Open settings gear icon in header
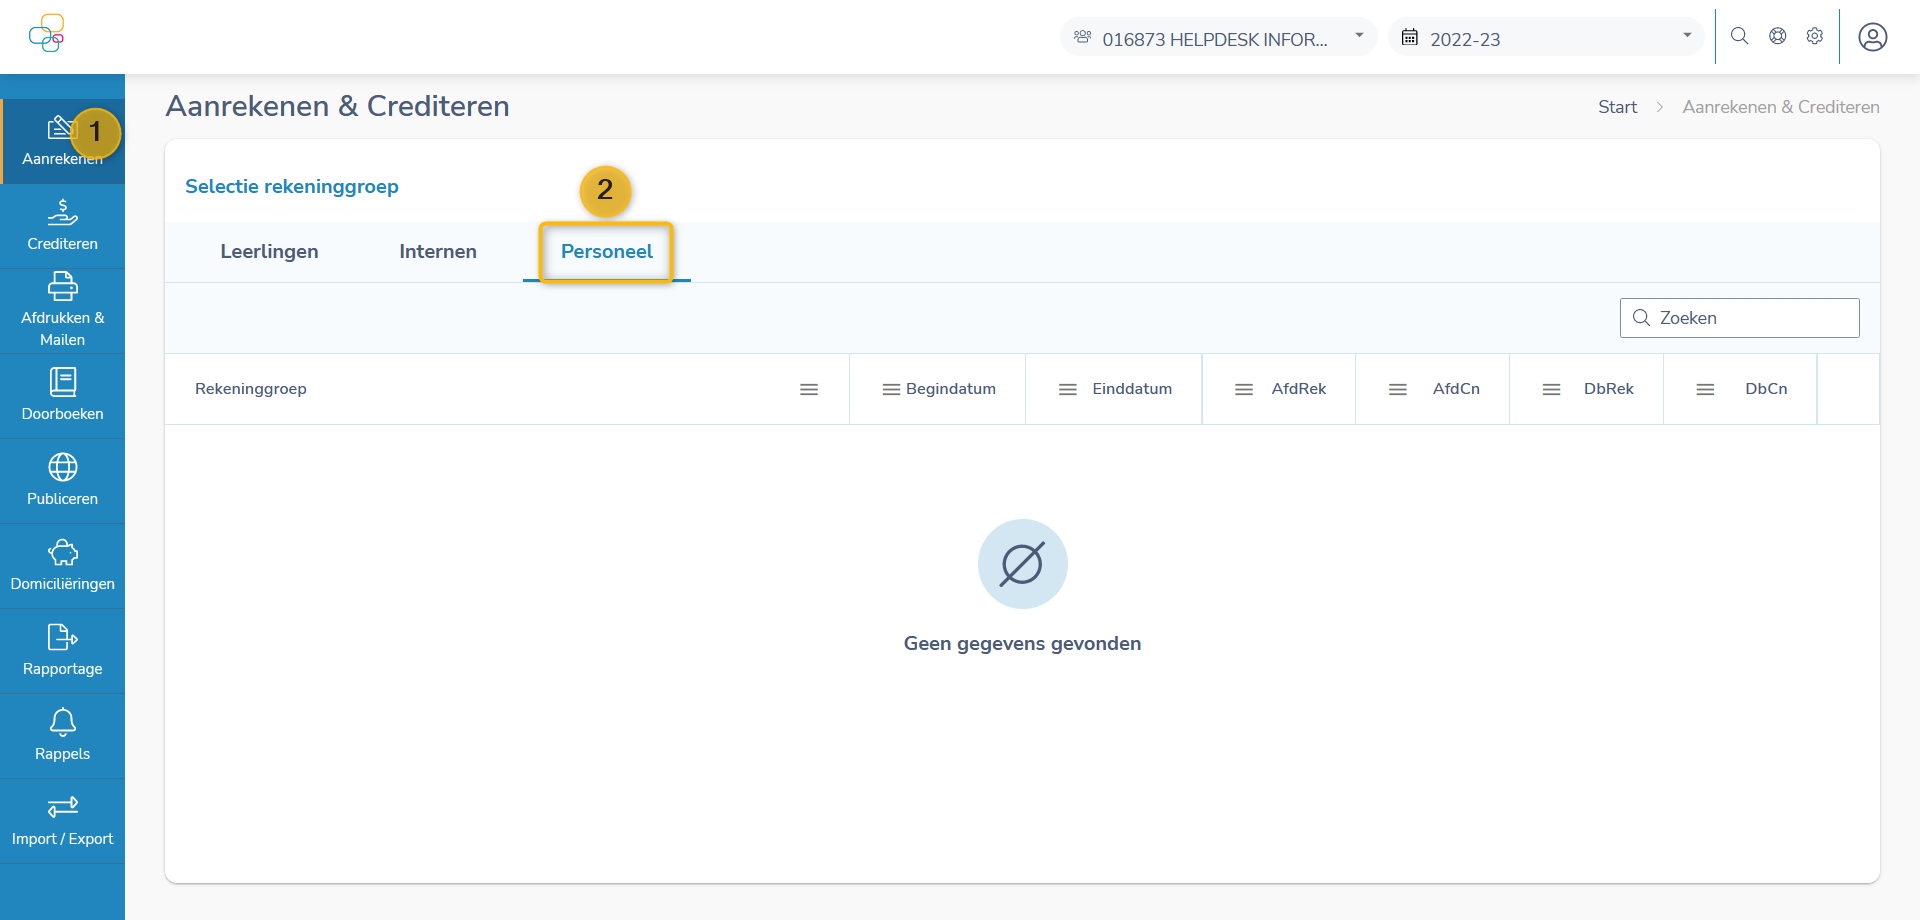The image size is (1920, 920). click(1814, 36)
